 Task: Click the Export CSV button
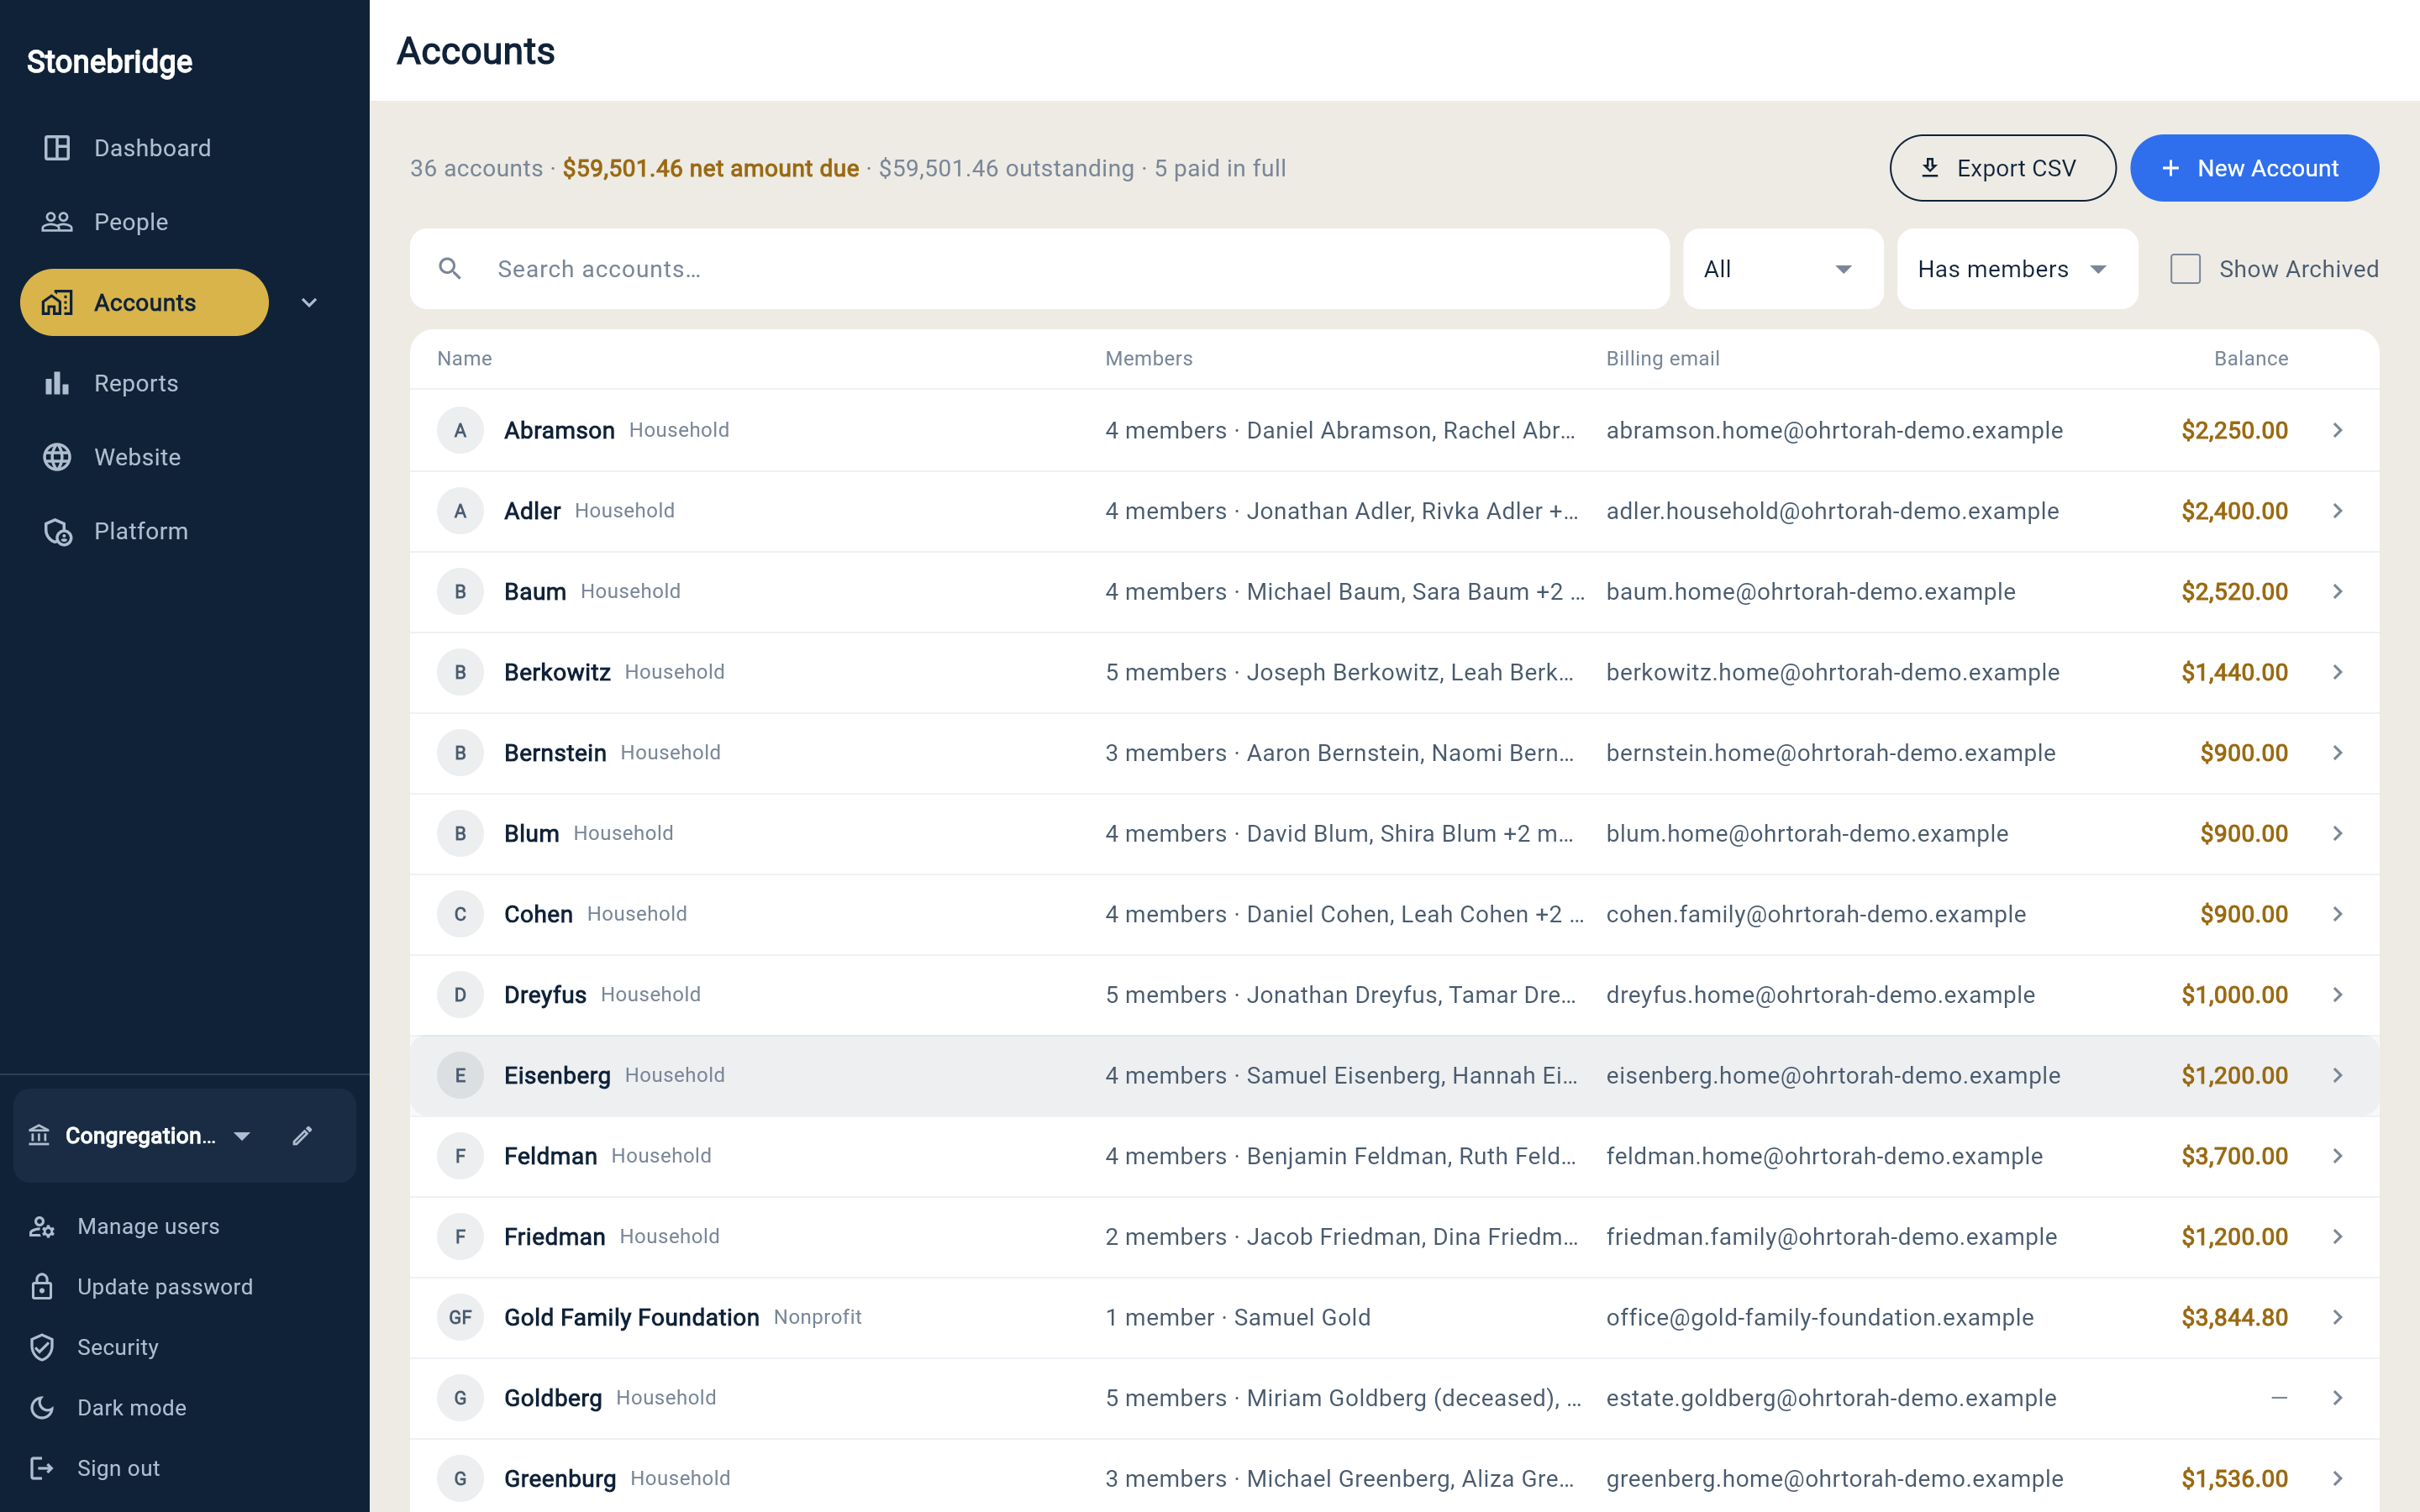tap(2002, 168)
